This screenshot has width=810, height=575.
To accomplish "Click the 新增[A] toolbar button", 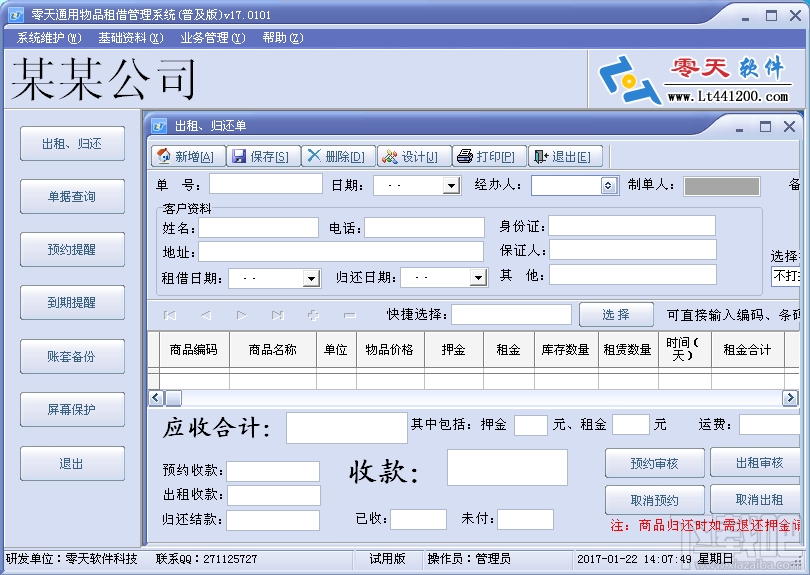I will pos(189,156).
